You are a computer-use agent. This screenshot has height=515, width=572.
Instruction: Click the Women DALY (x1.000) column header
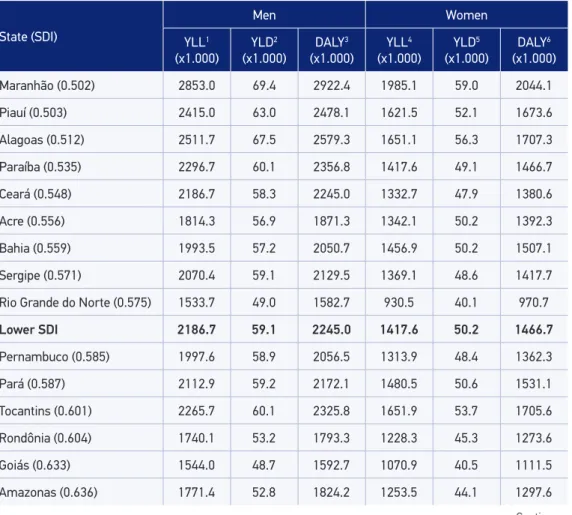click(534, 50)
